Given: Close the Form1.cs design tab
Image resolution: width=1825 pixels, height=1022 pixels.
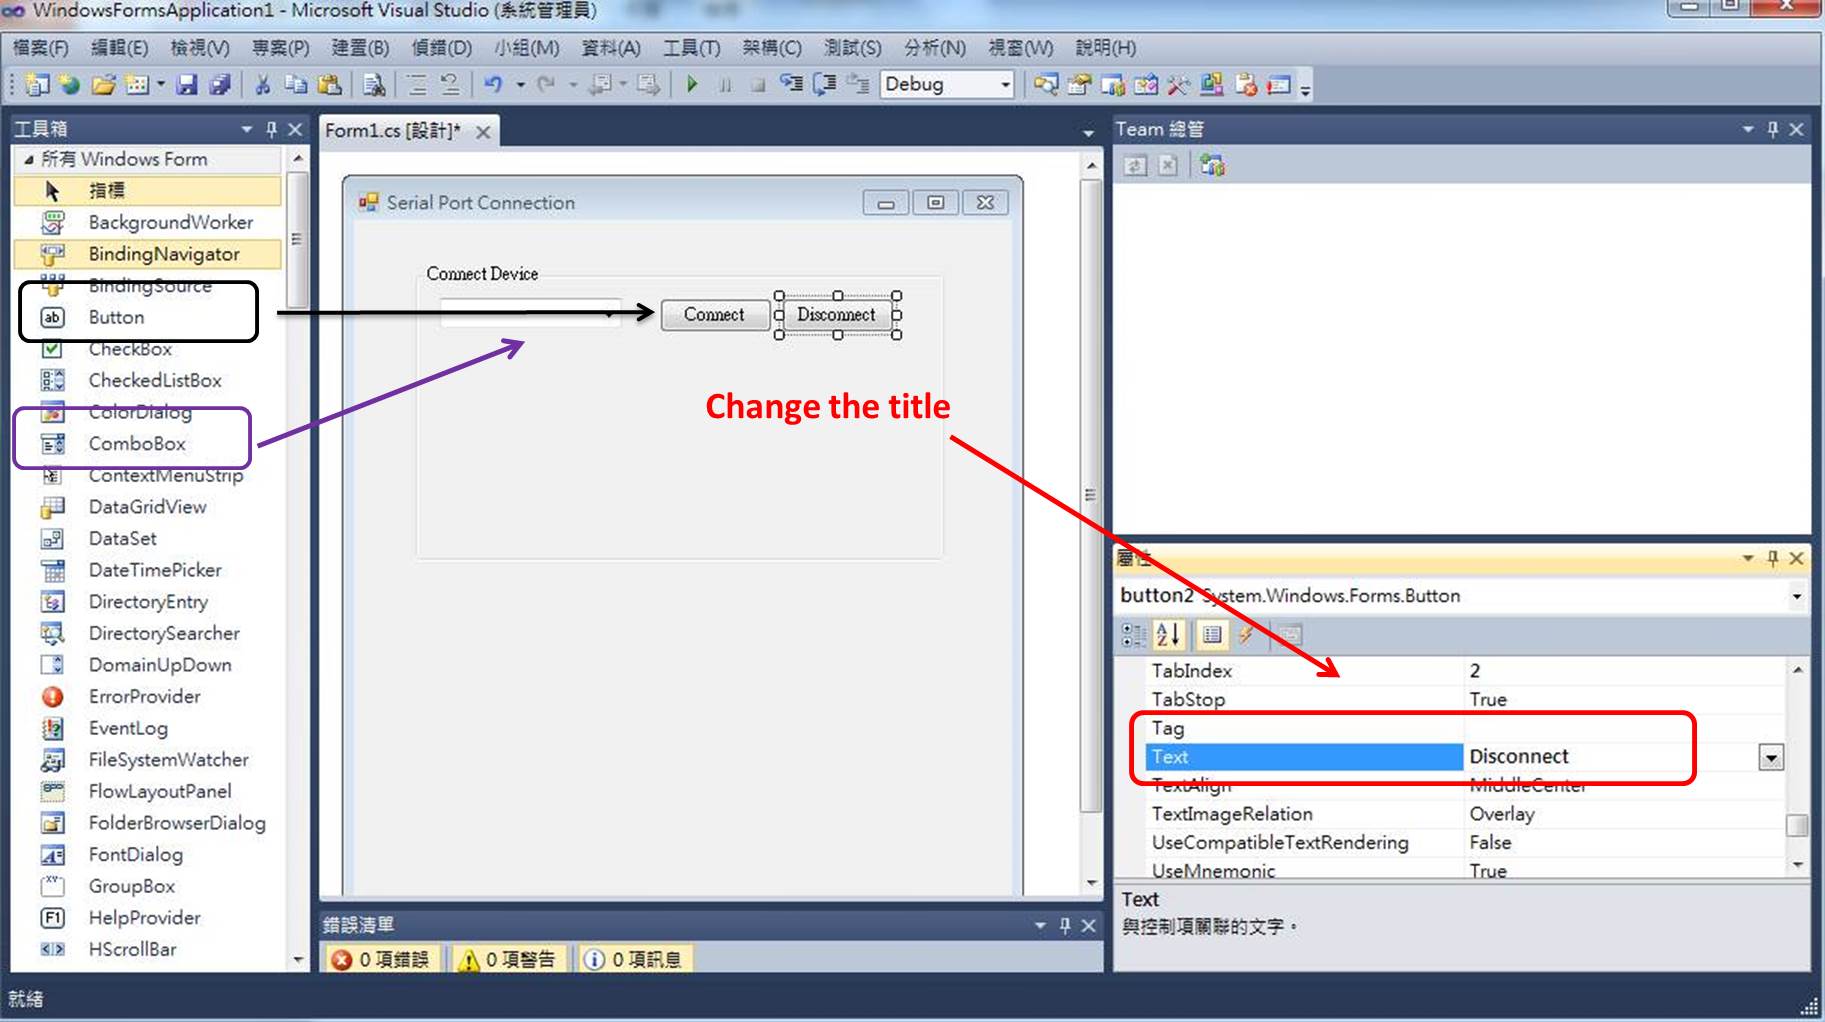Looking at the screenshot, I should 483,132.
